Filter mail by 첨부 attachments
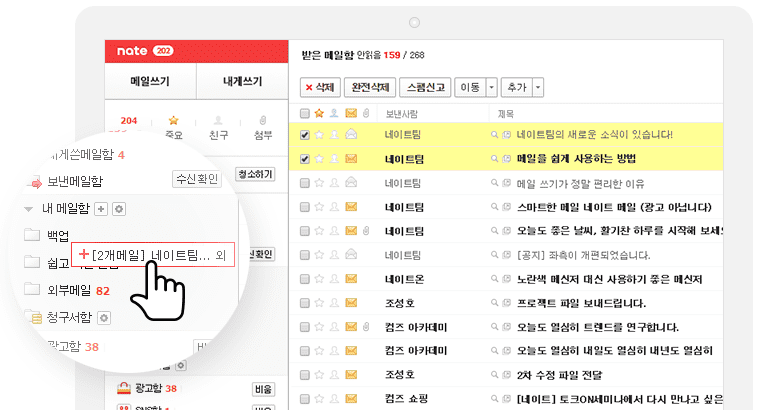 (263, 127)
